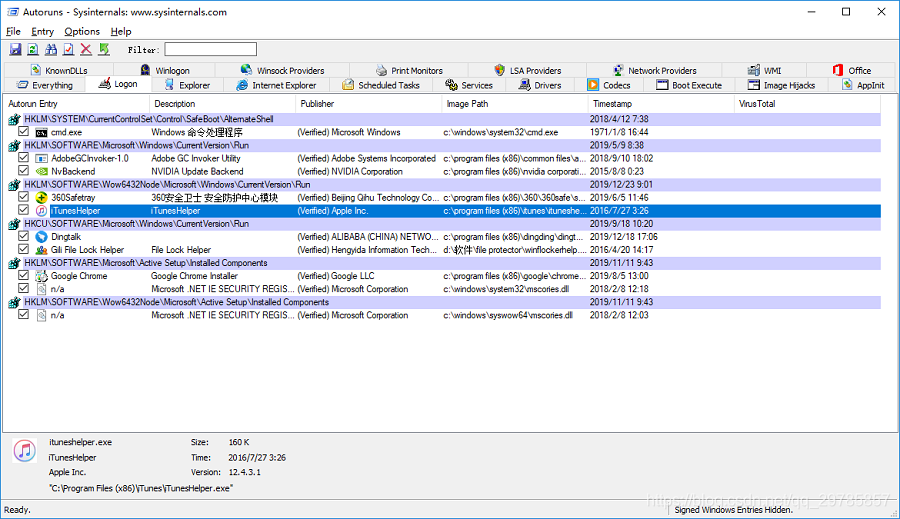900x519 pixels.
Task: Click the 360Safetray entry icon
Action: click(41, 197)
